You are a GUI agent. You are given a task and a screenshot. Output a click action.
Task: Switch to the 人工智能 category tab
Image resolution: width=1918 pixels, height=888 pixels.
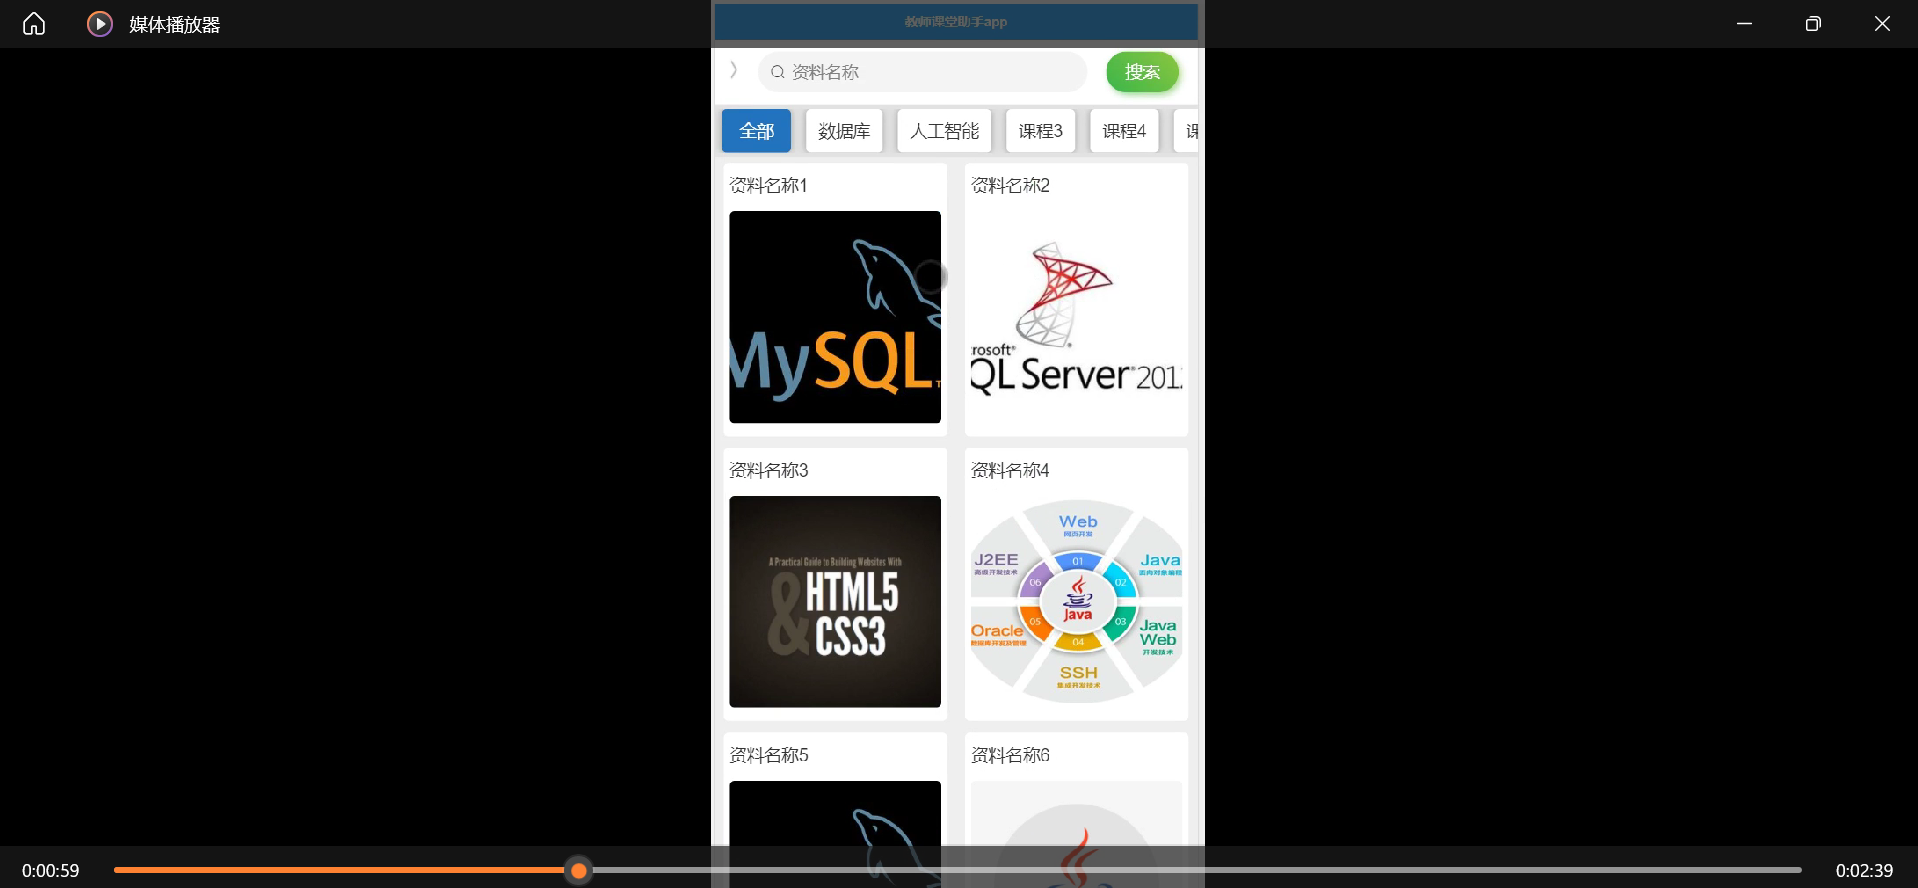pyautogui.click(x=944, y=131)
